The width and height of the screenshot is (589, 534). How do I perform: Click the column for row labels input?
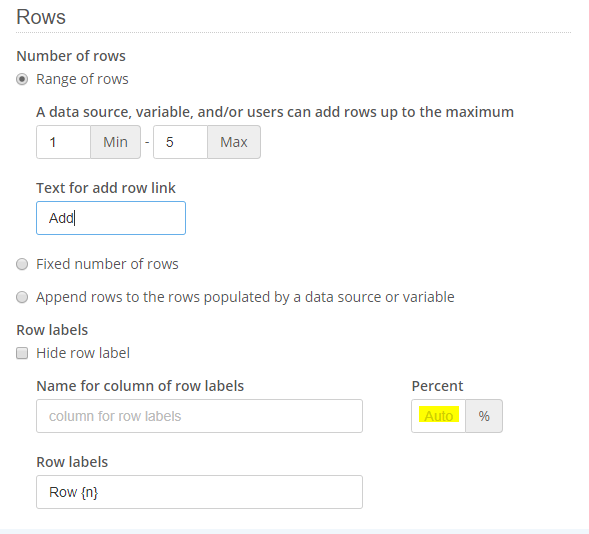pos(199,416)
